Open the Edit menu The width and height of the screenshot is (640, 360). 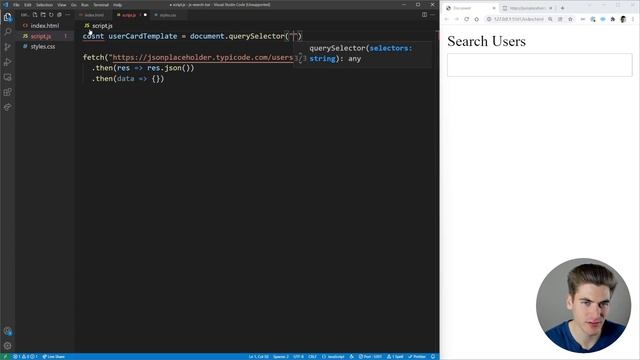click(27, 5)
